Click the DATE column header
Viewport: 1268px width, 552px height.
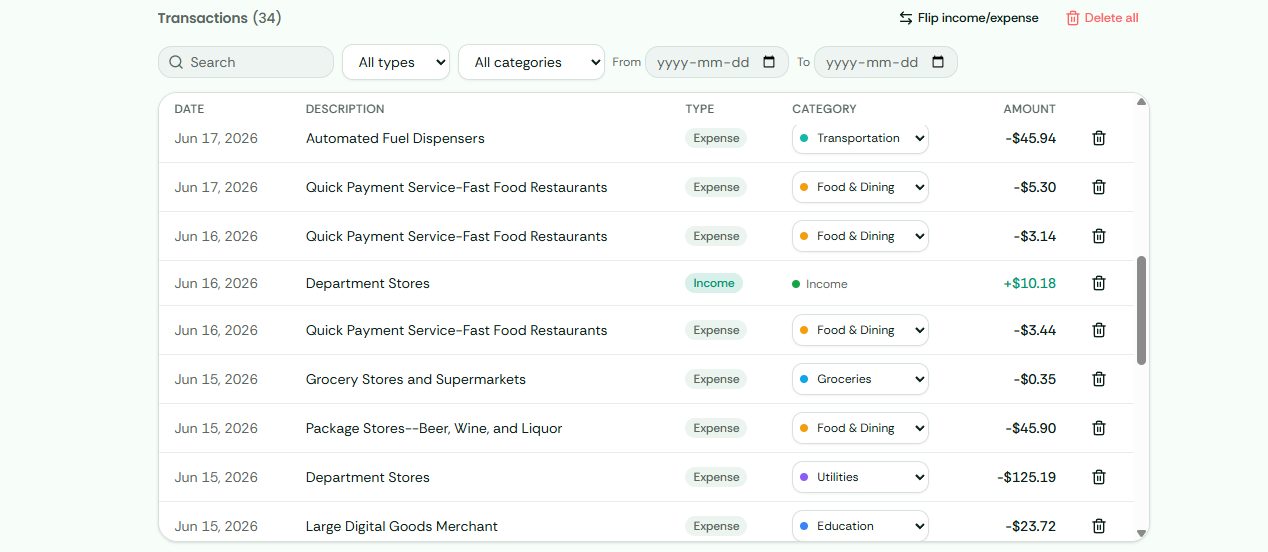pyautogui.click(x=189, y=109)
